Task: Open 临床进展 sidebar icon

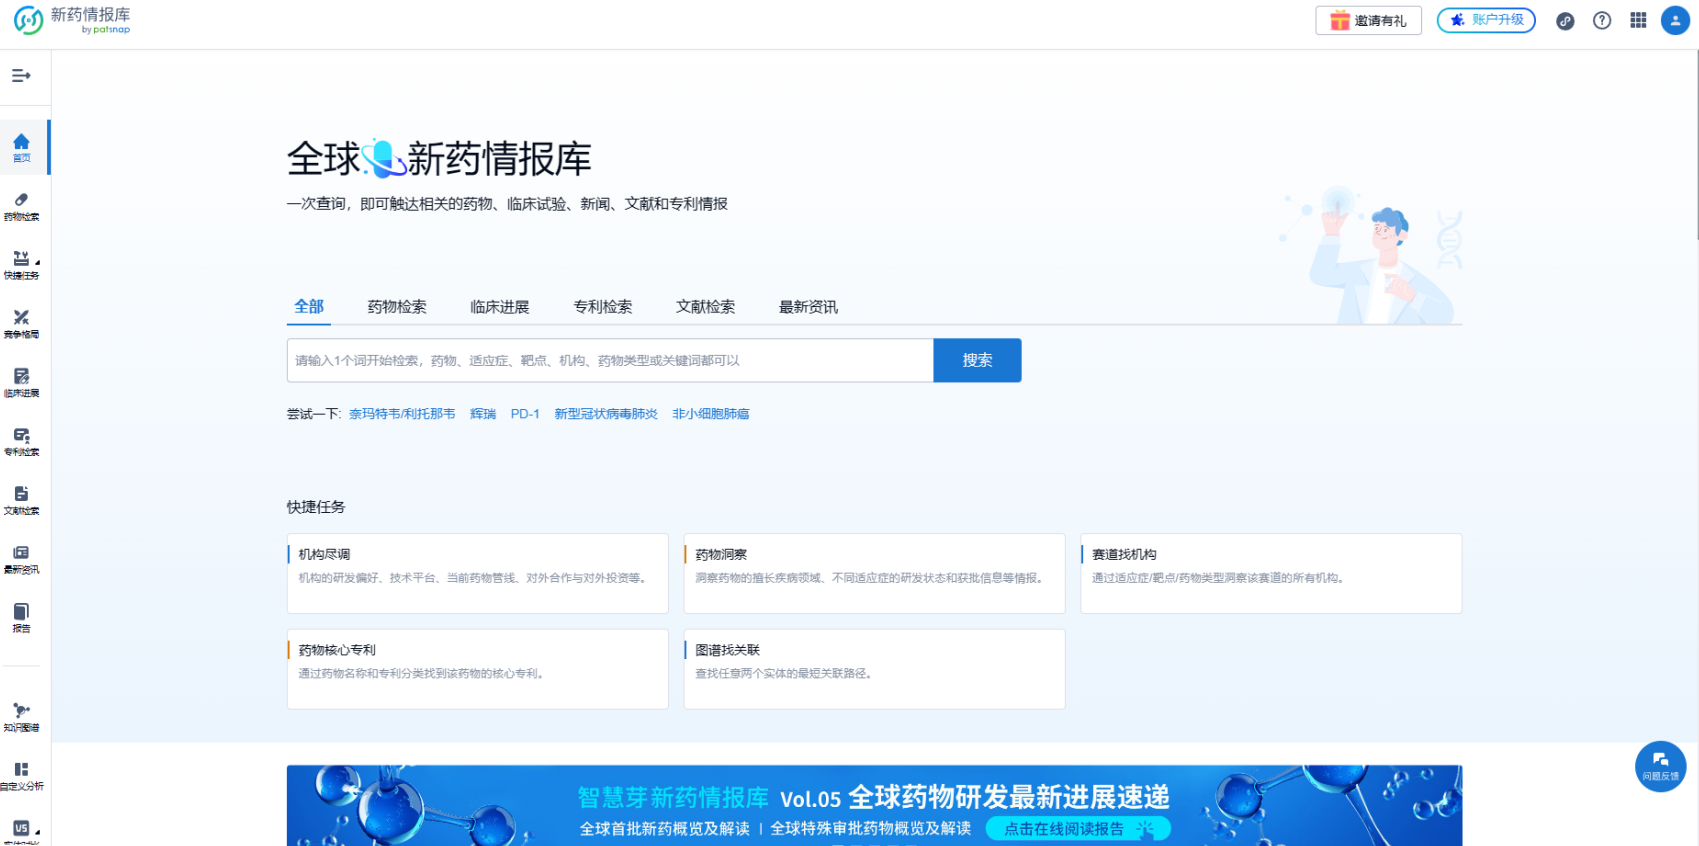Action: 21,382
